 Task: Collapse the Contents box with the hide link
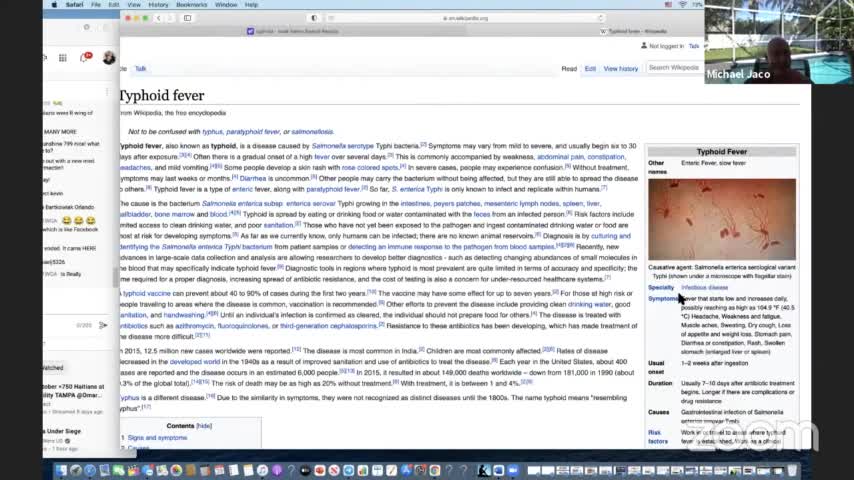coord(204,426)
